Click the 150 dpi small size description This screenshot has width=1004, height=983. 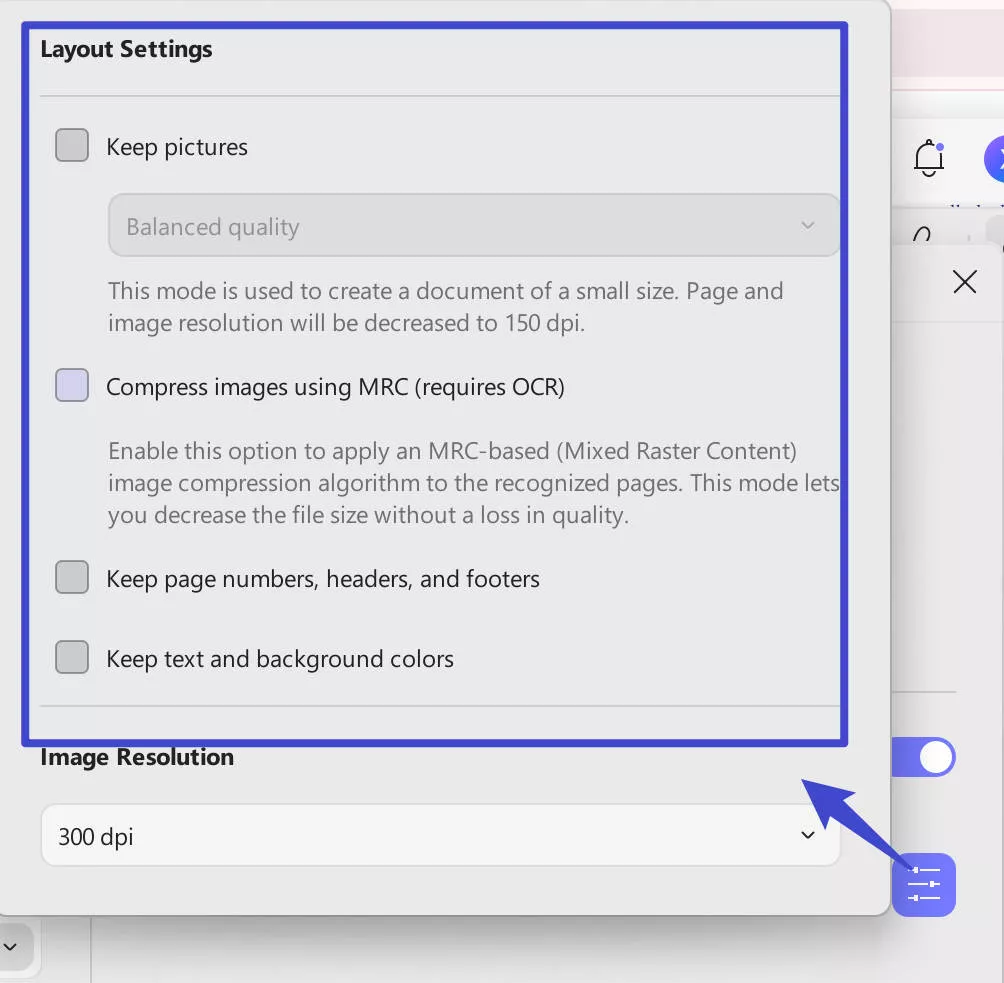[x=445, y=307]
